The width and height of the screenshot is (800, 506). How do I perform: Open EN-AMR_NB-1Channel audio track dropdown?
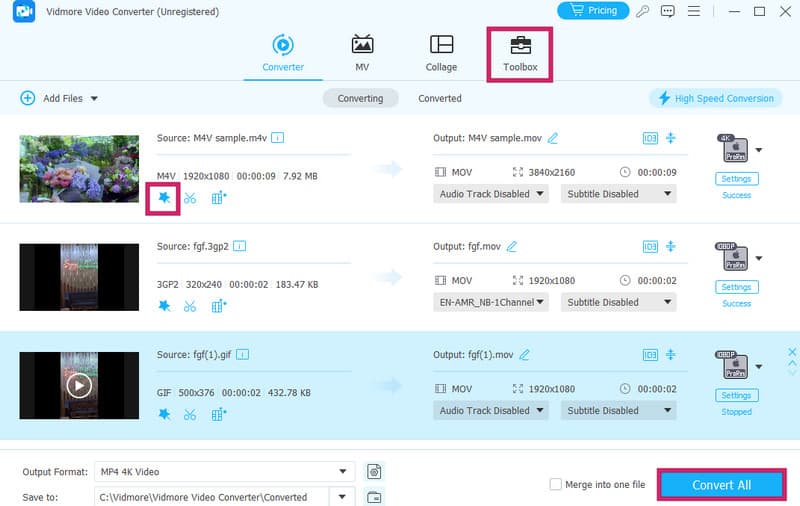pos(491,302)
